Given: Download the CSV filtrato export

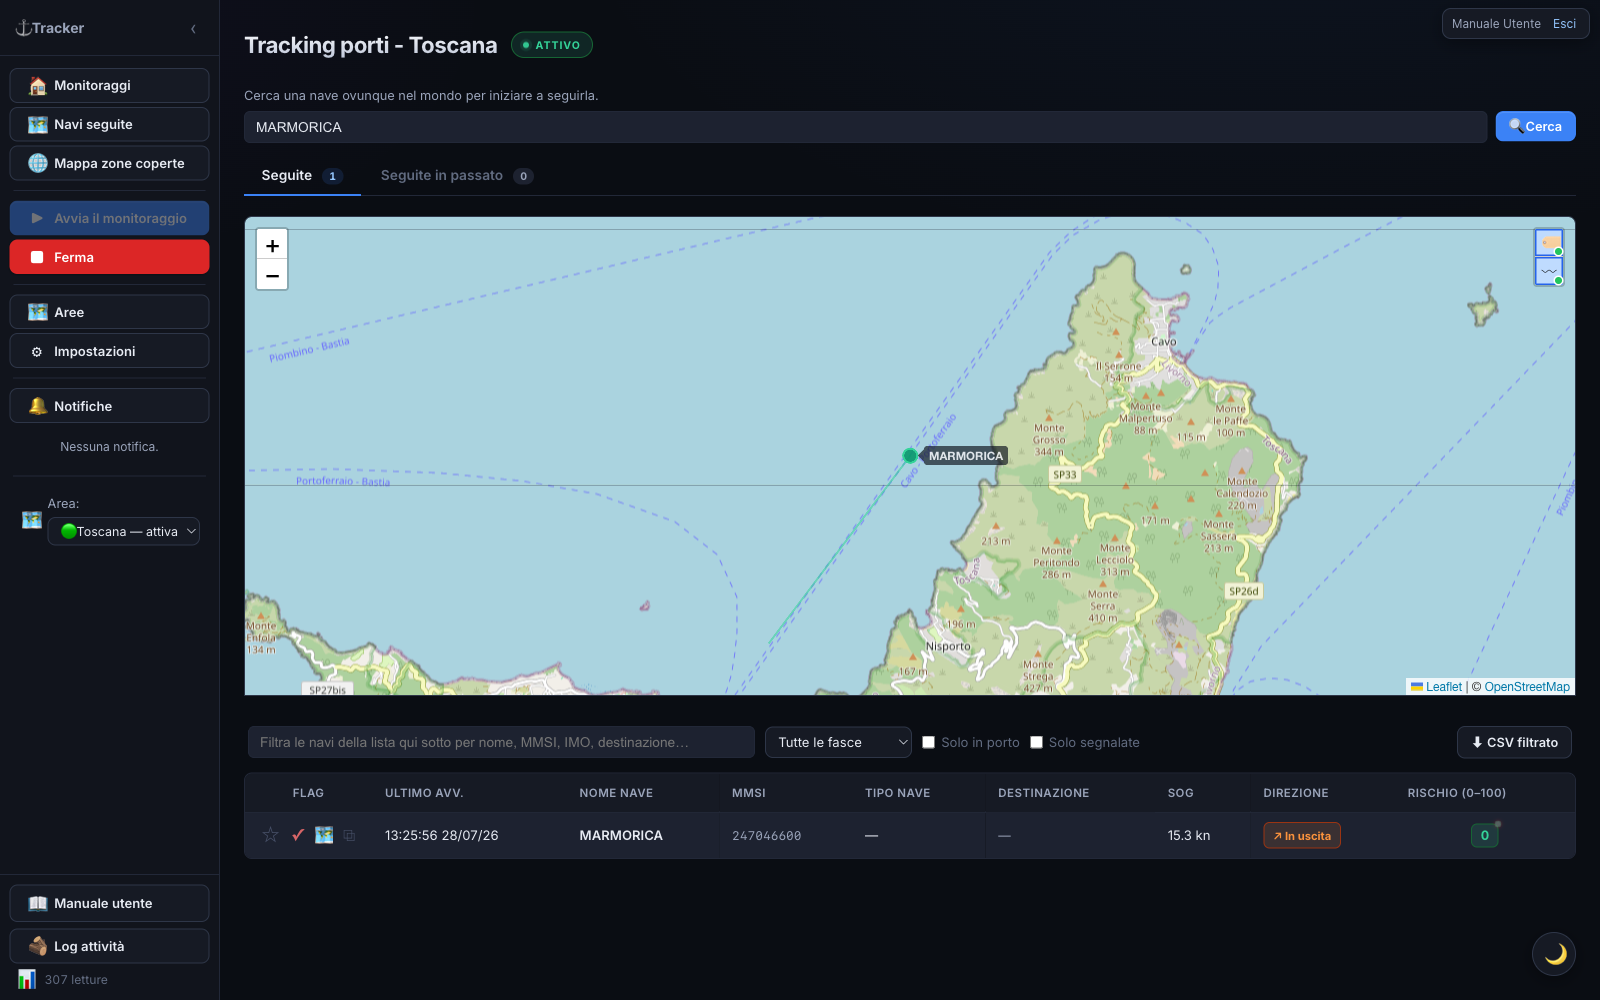Looking at the screenshot, I should pos(1514,742).
